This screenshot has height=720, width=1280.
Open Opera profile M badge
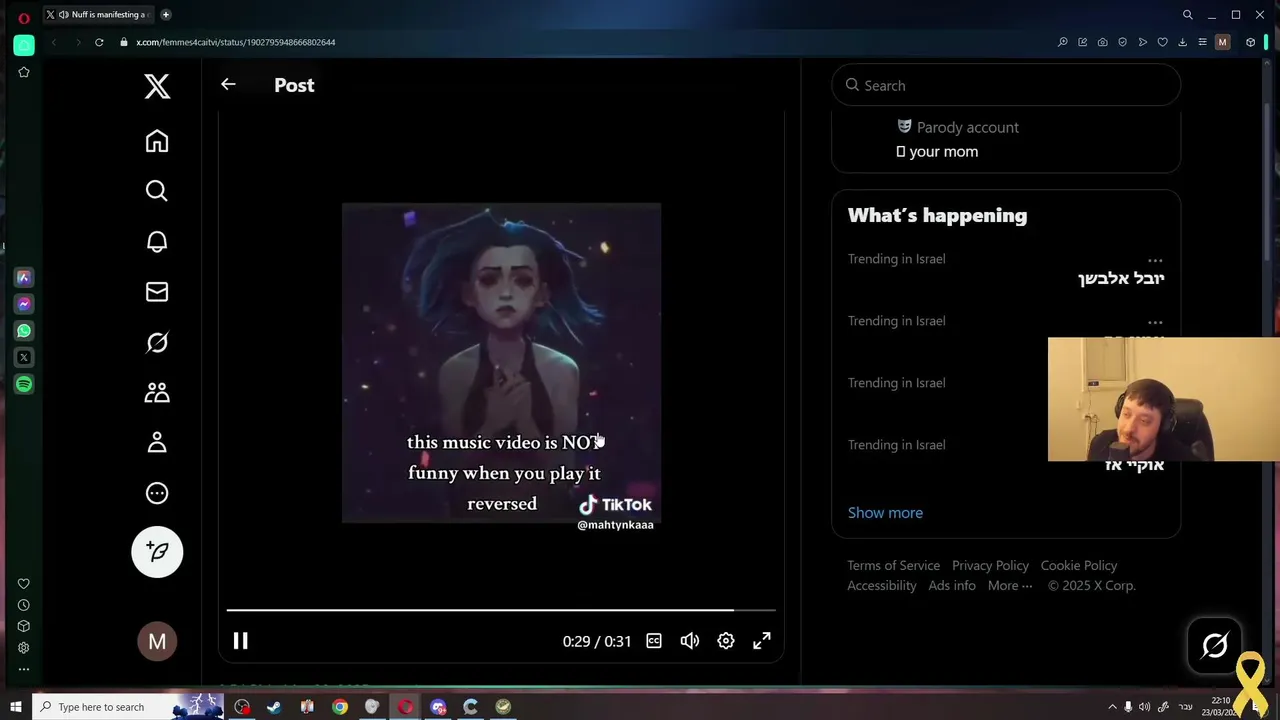tap(1222, 42)
